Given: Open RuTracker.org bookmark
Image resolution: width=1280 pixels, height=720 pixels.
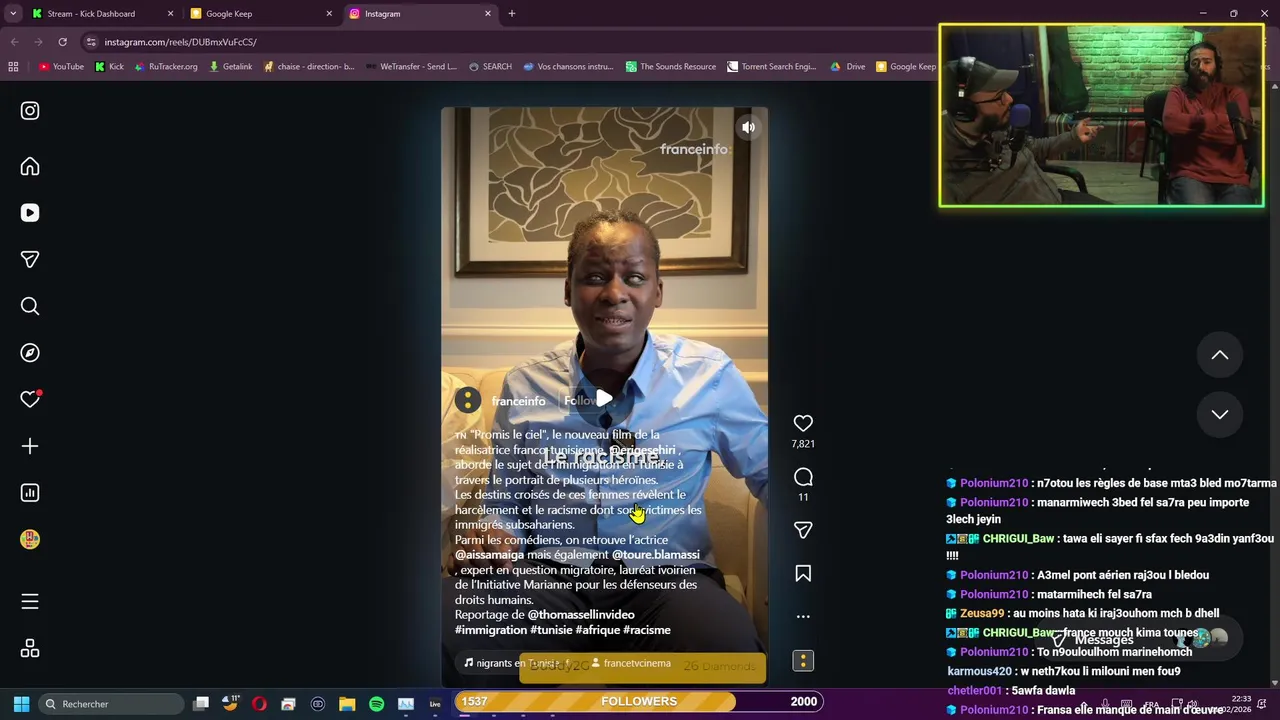Looking at the screenshot, I should tap(166, 67).
